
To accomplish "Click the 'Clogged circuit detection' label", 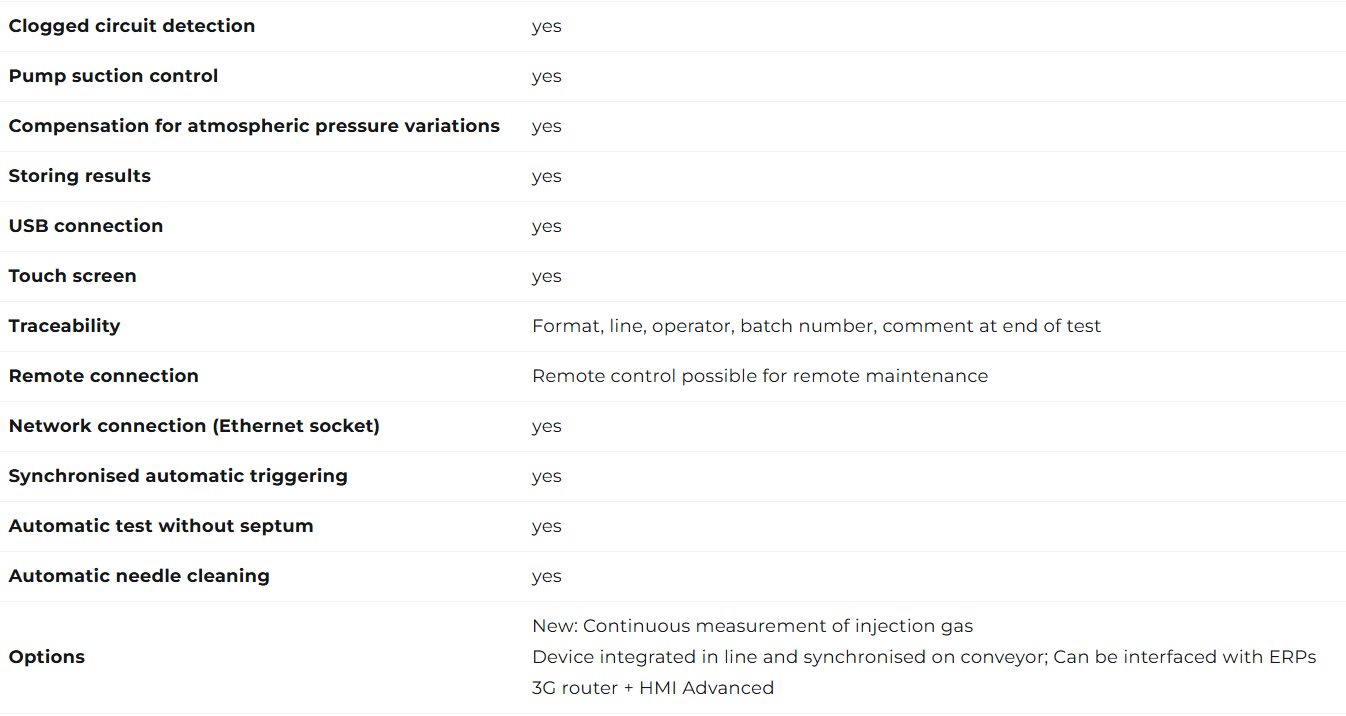I will (132, 26).
